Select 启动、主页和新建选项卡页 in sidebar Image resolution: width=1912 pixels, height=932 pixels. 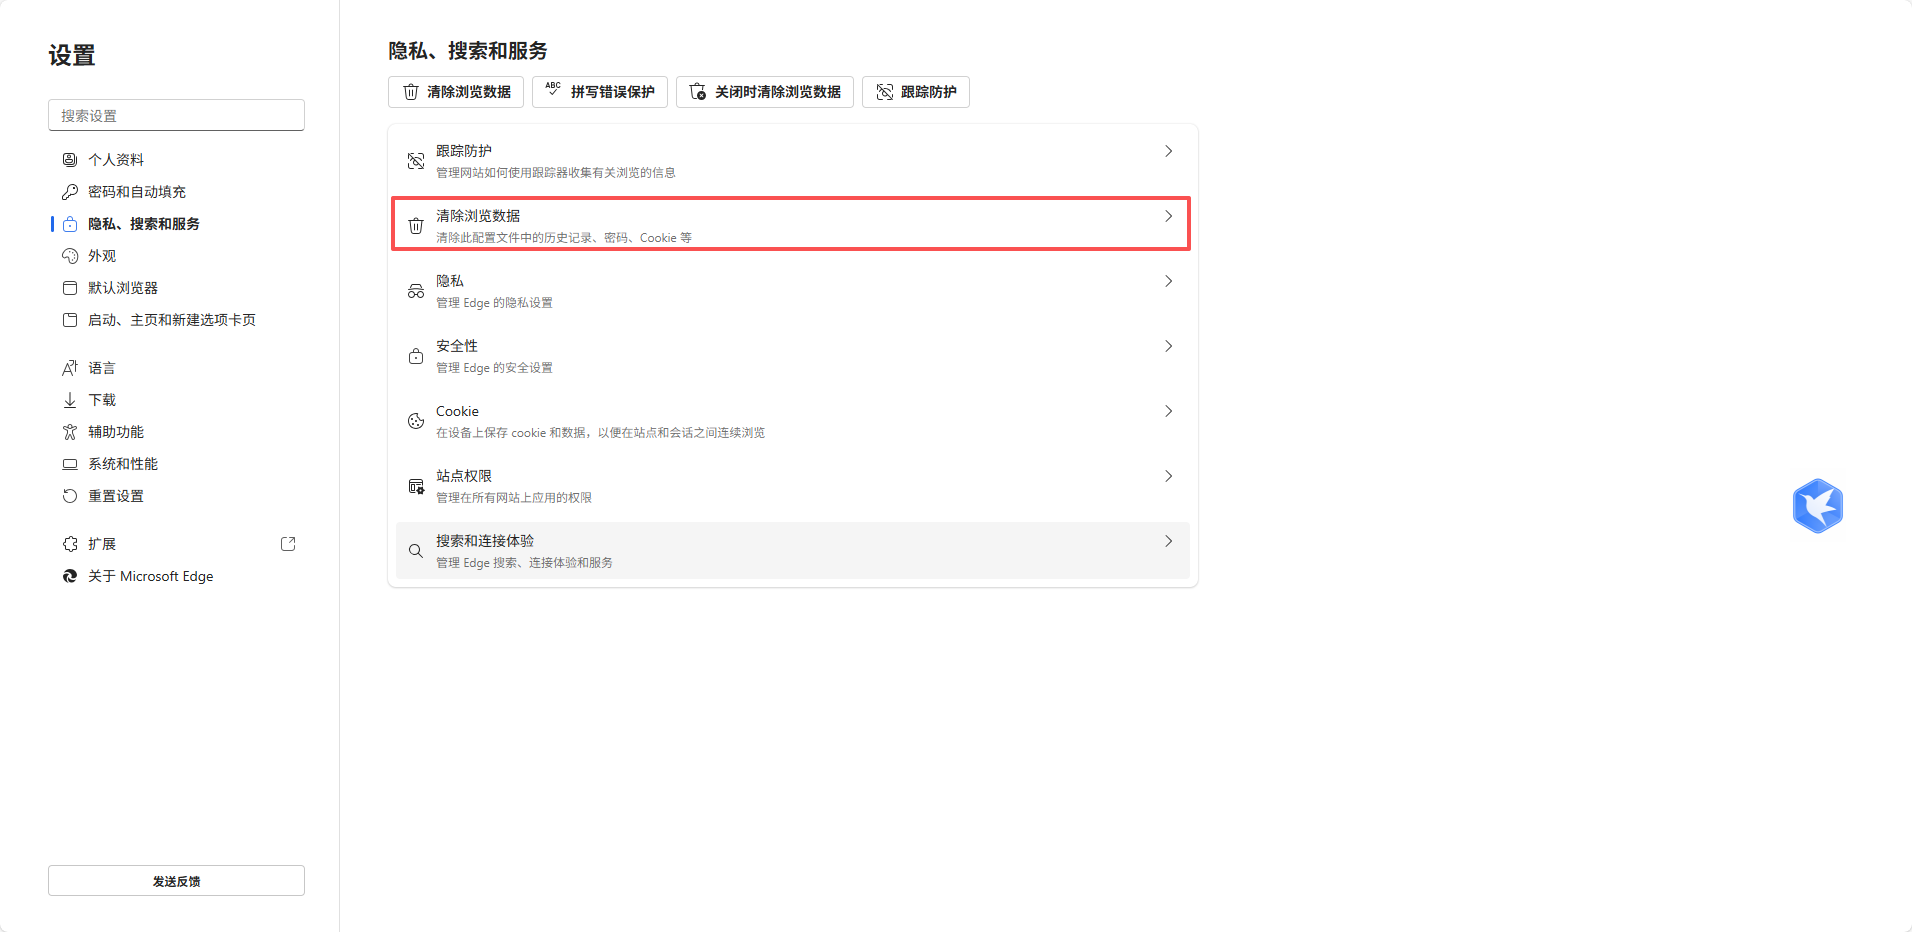point(170,319)
